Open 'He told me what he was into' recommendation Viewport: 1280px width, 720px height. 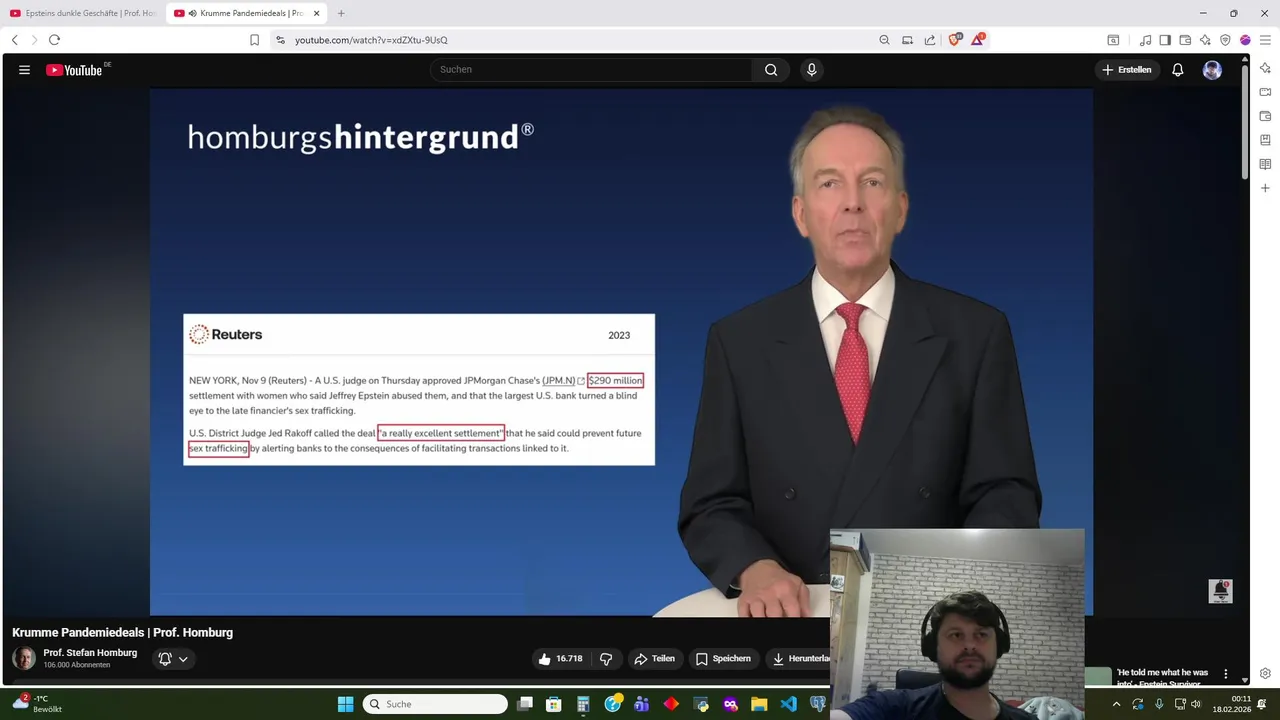pyautogui.click(x=1162, y=677)
